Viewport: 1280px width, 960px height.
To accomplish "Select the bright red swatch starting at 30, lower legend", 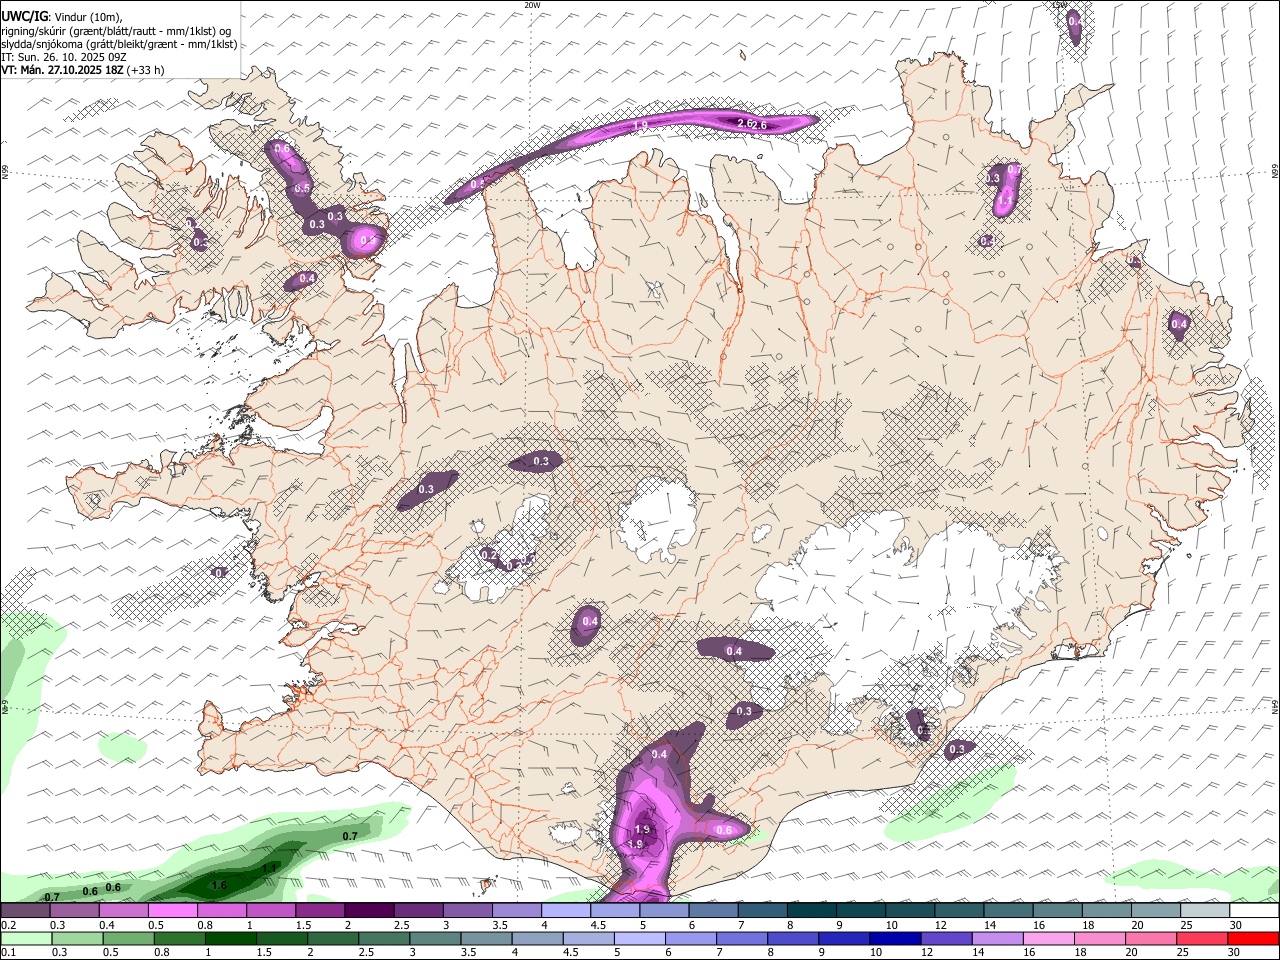I will tap(1253, 938).
